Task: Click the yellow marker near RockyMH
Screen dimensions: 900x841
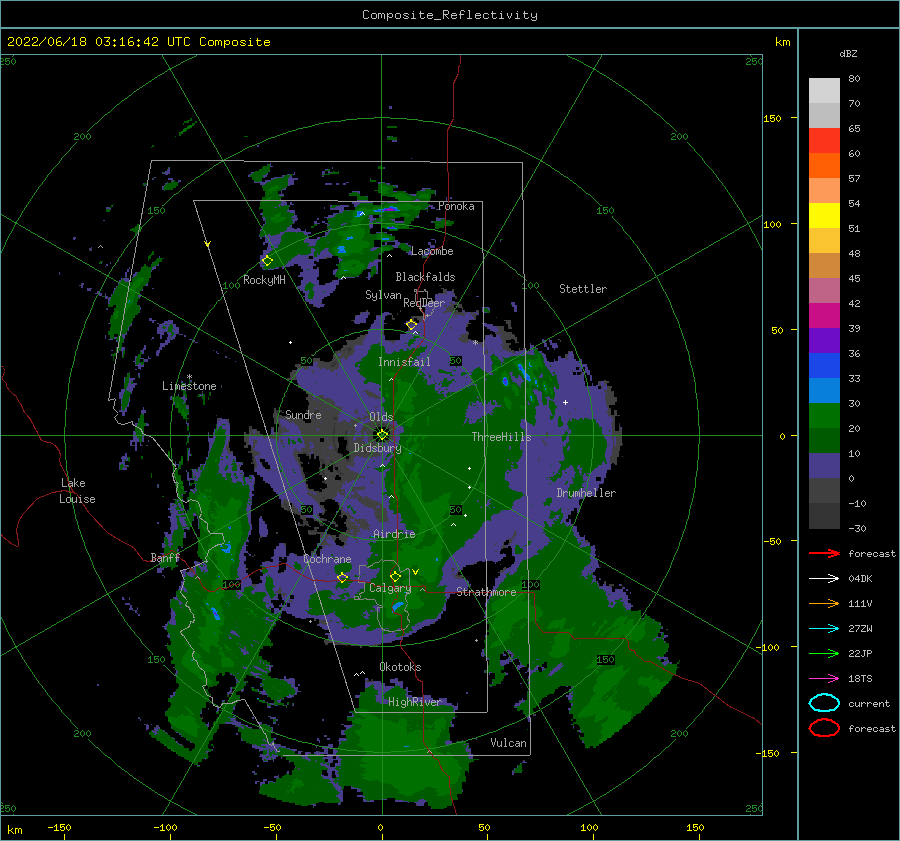Action: click(x=267, y=261)
